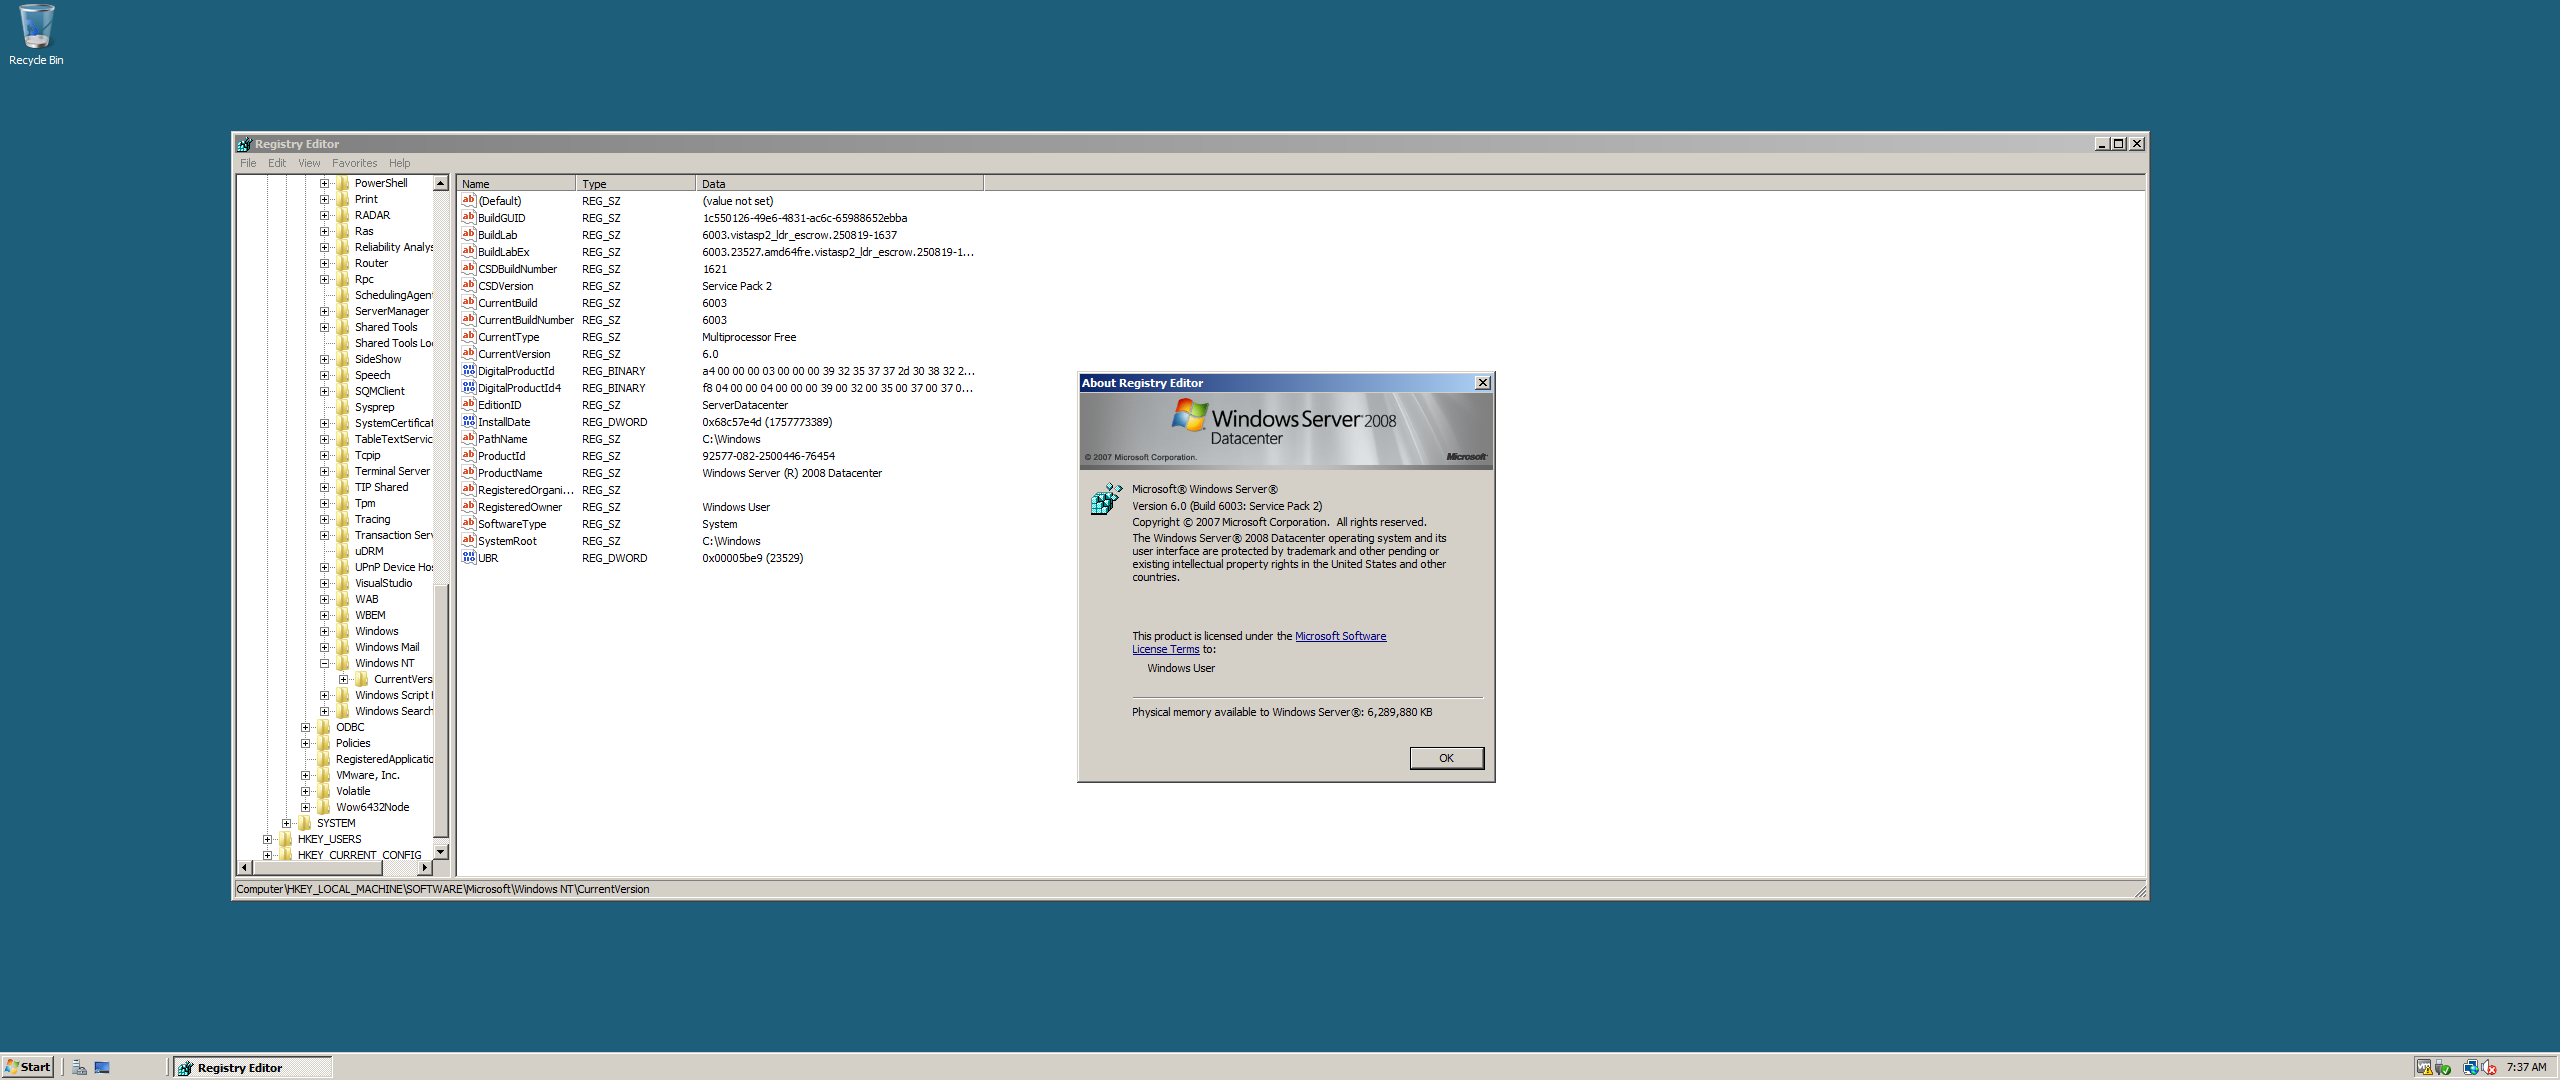Click the SystemRoot string value icon

tap(468, 540)
